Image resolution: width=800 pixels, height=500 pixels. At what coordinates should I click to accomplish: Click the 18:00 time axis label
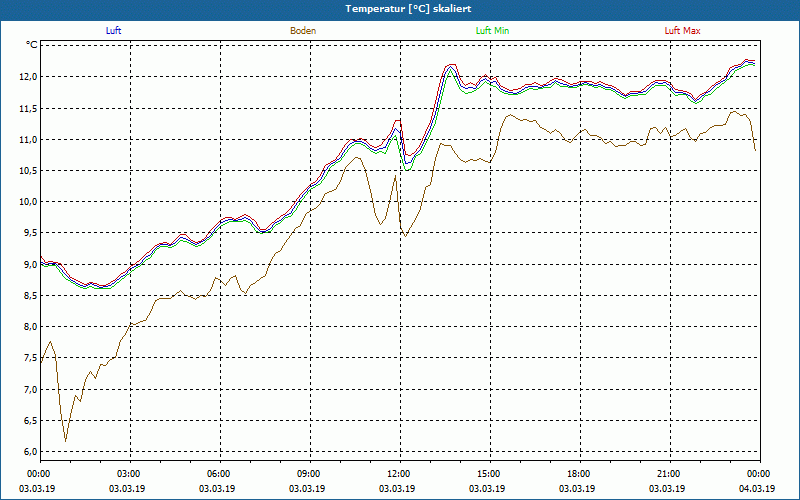580,474
